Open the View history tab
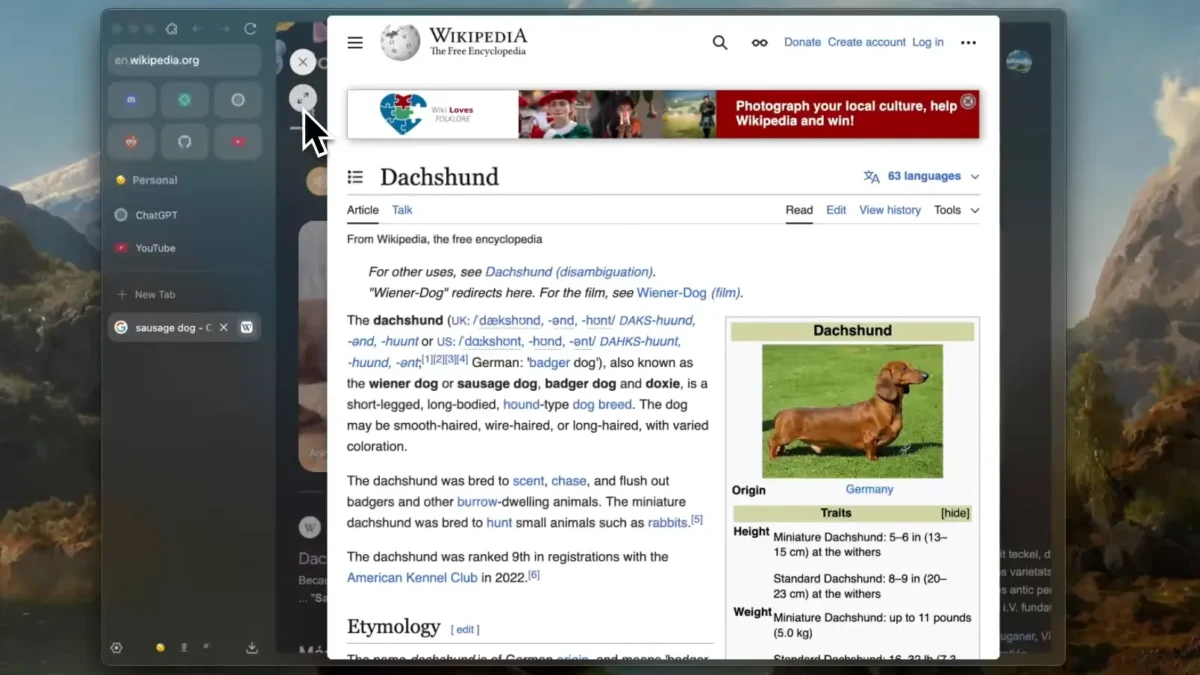This screenshot has width=1200, height=675. click(x=890, y=210)
